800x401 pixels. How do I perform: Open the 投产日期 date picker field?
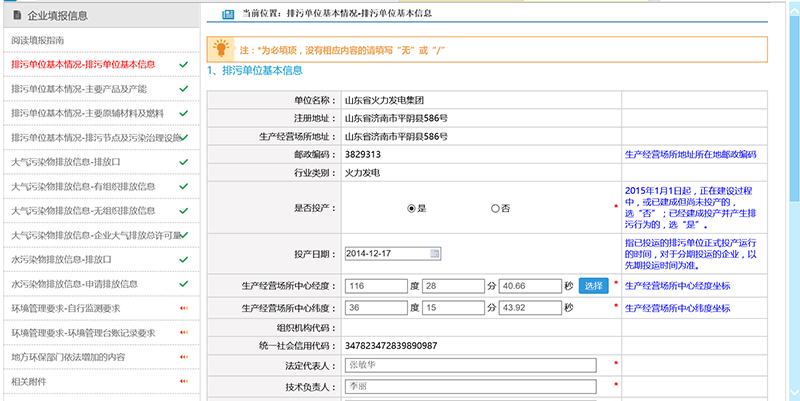386,253
